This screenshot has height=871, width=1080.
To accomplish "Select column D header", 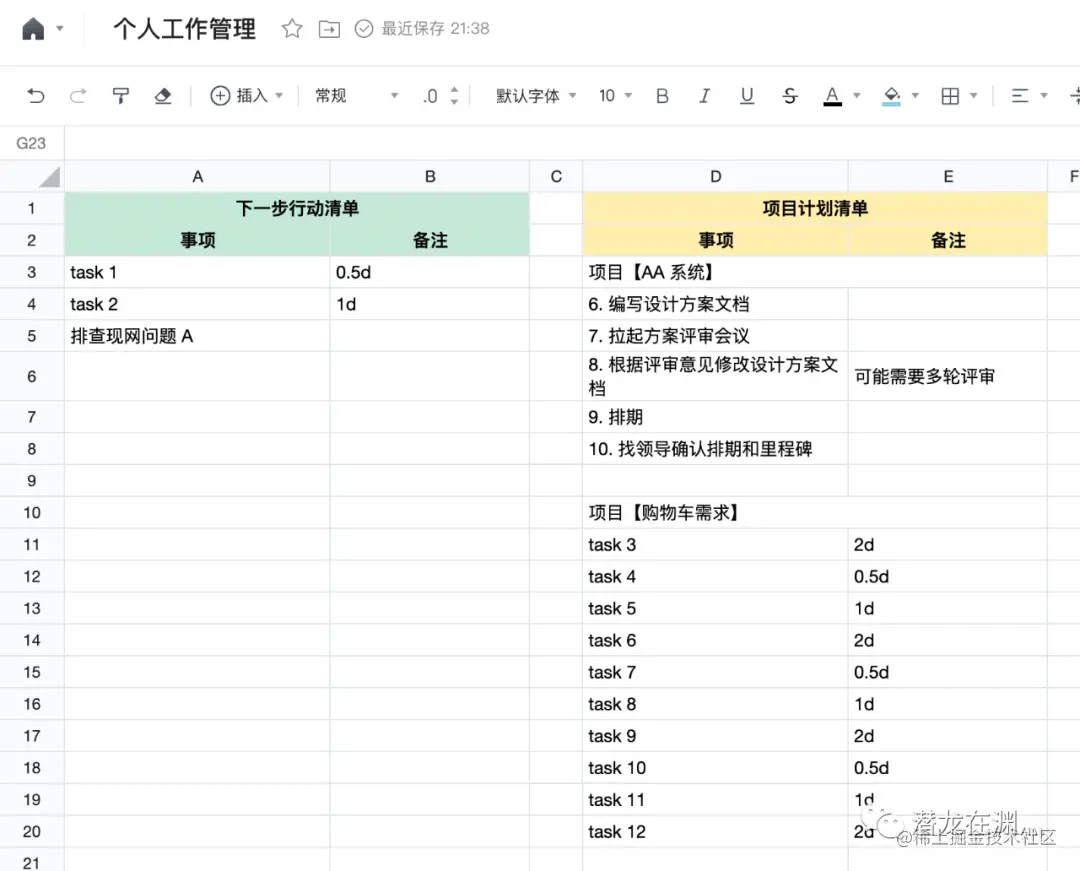I will [x=716, y=176].
